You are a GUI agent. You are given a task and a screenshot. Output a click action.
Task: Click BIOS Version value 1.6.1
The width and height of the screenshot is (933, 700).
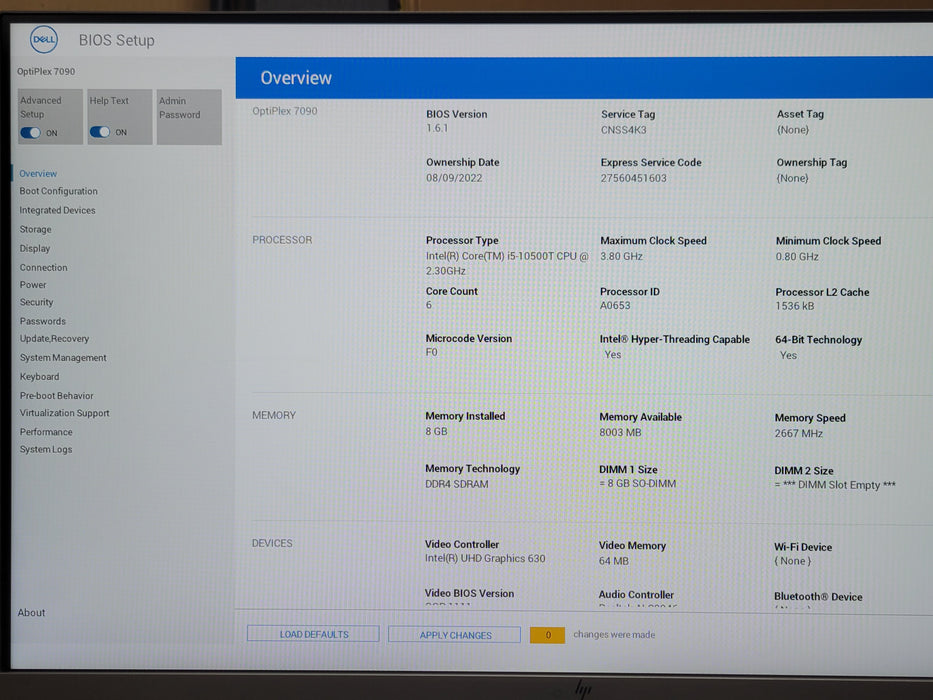coord(437,128)
